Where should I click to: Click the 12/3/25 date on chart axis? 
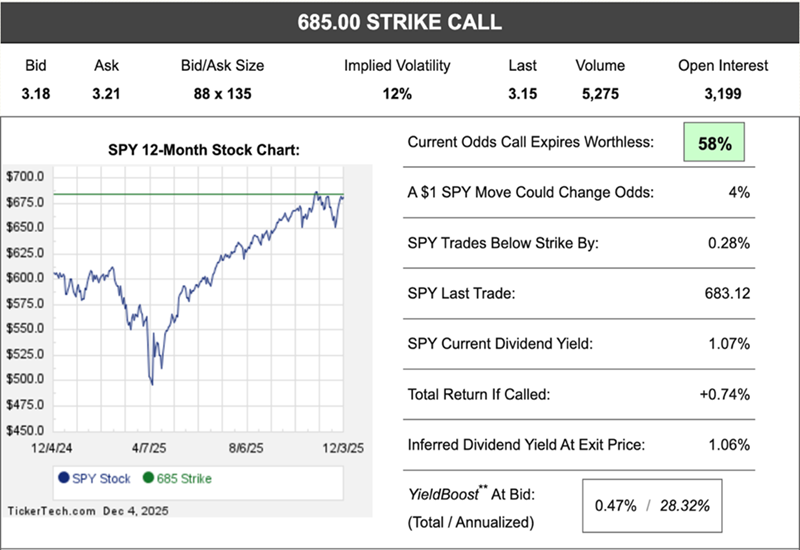tap(326, 450)
